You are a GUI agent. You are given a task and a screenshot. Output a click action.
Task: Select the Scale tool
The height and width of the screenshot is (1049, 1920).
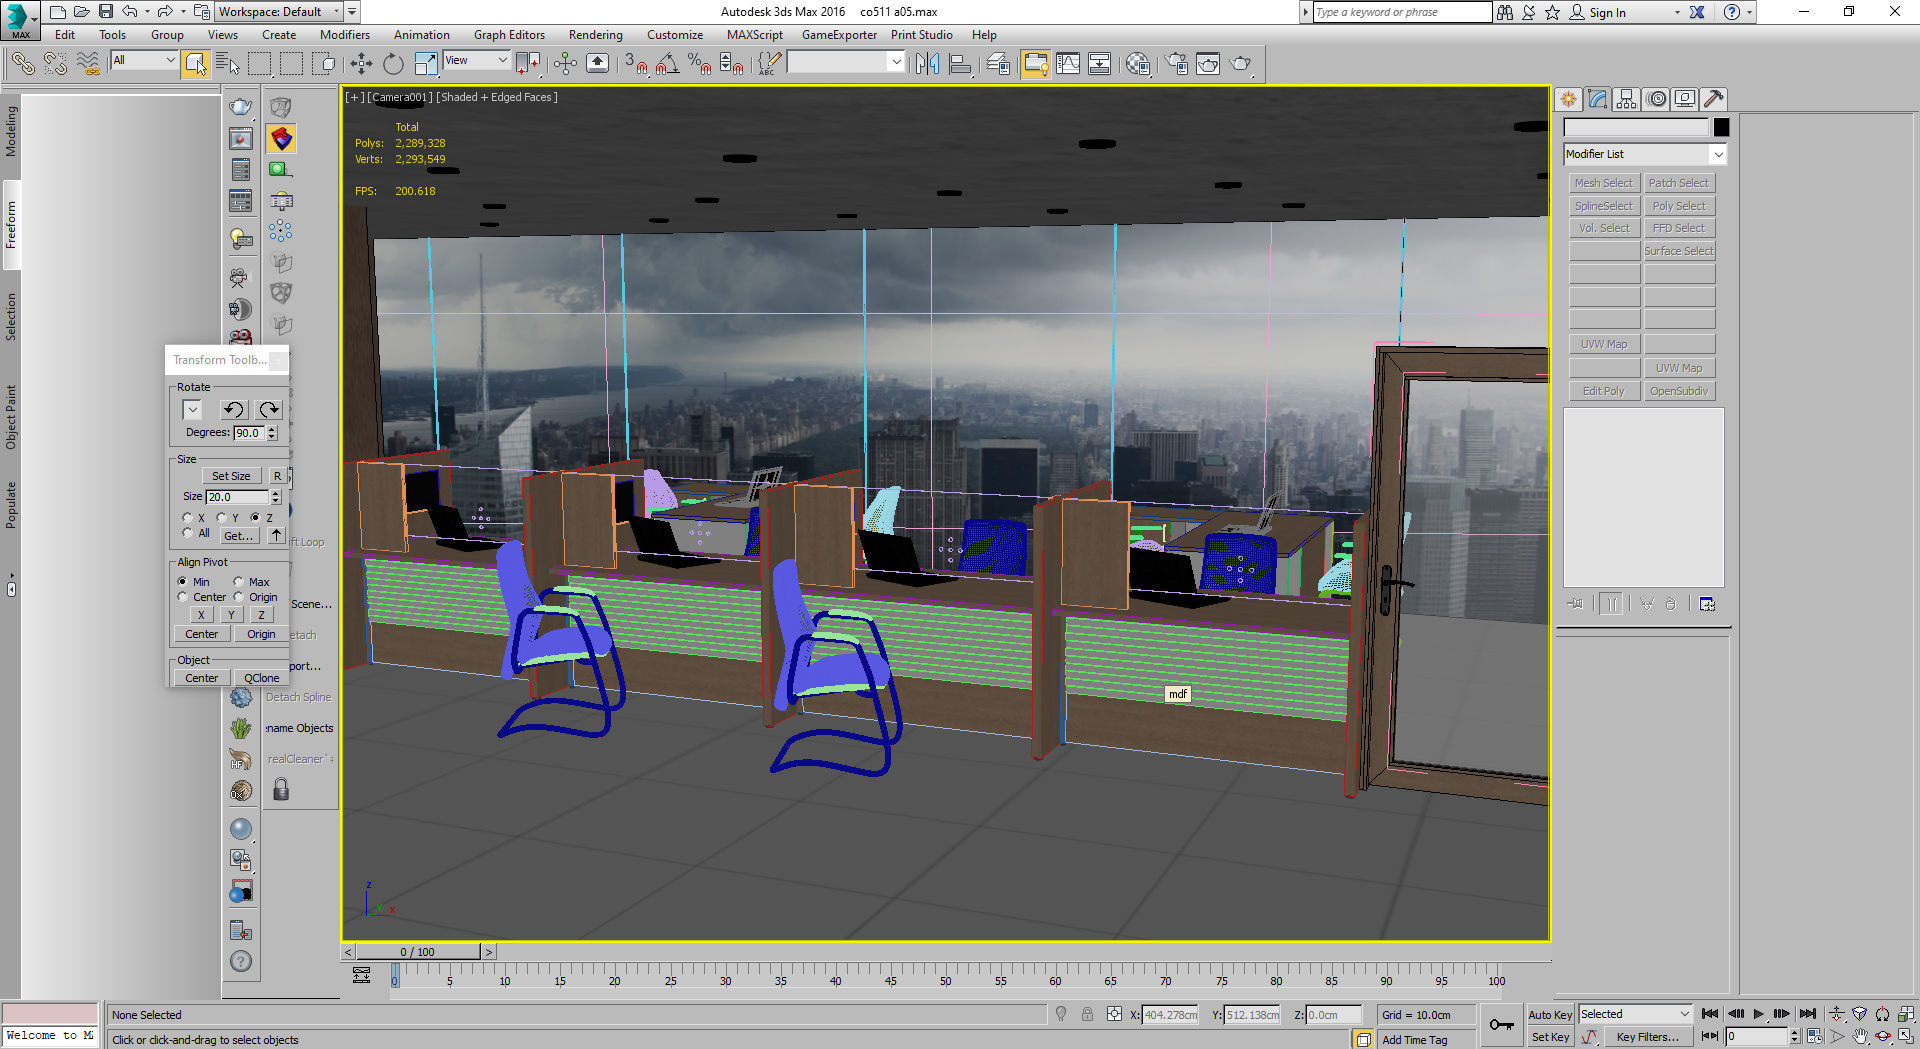(x=425, y=64)
